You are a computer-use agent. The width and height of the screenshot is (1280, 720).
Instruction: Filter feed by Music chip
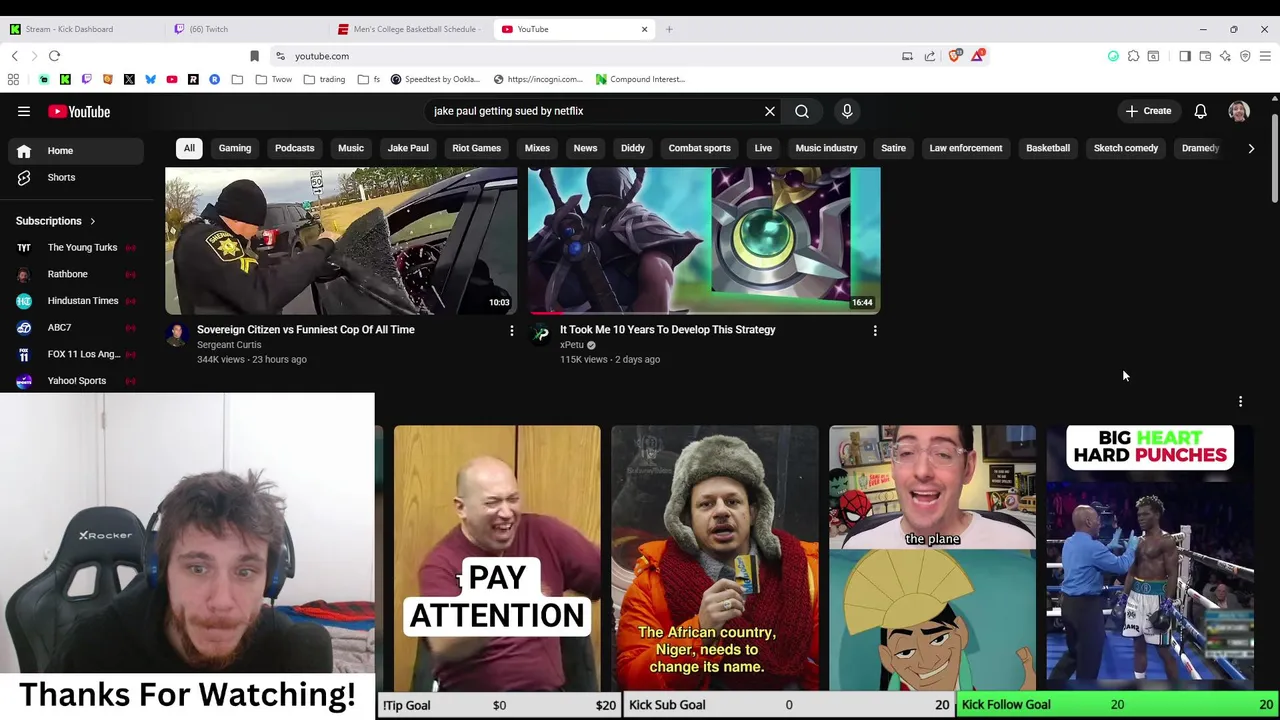(351, 148)
